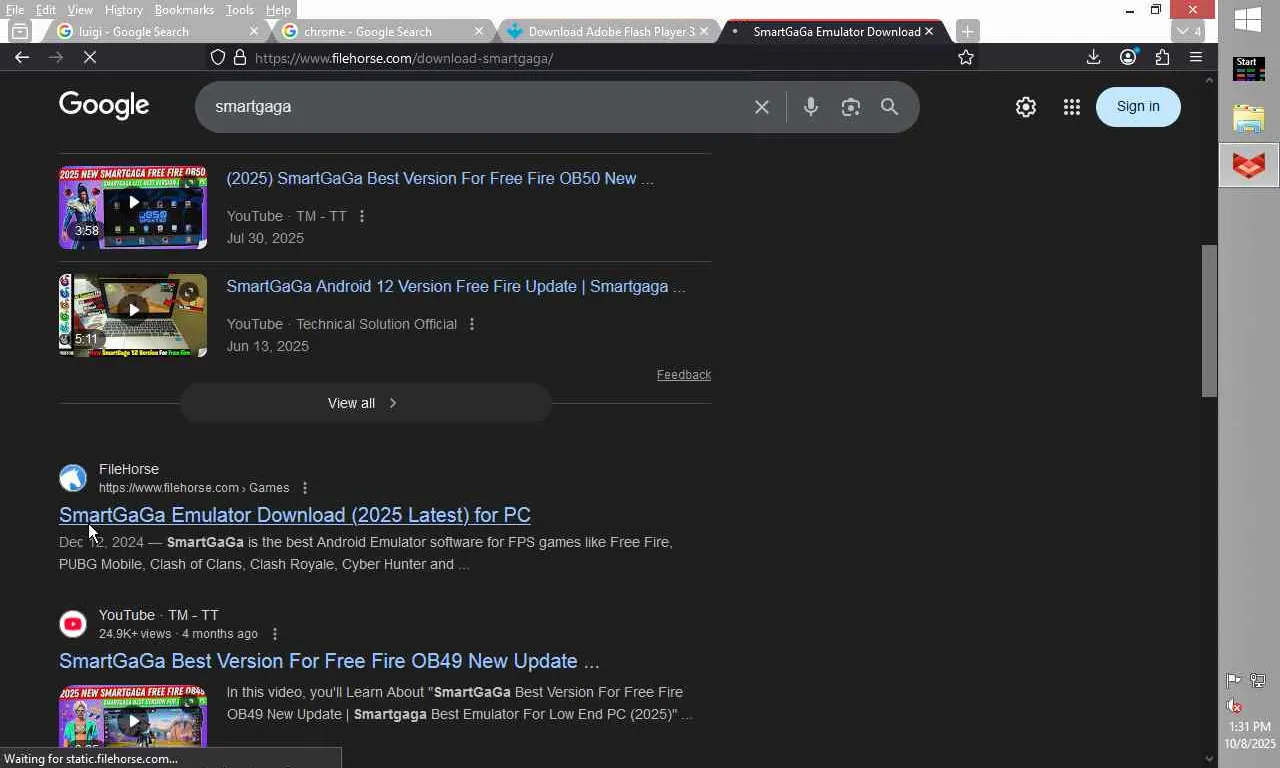
Task: Click the FileHorse site favicon
Action: [73, 478]
